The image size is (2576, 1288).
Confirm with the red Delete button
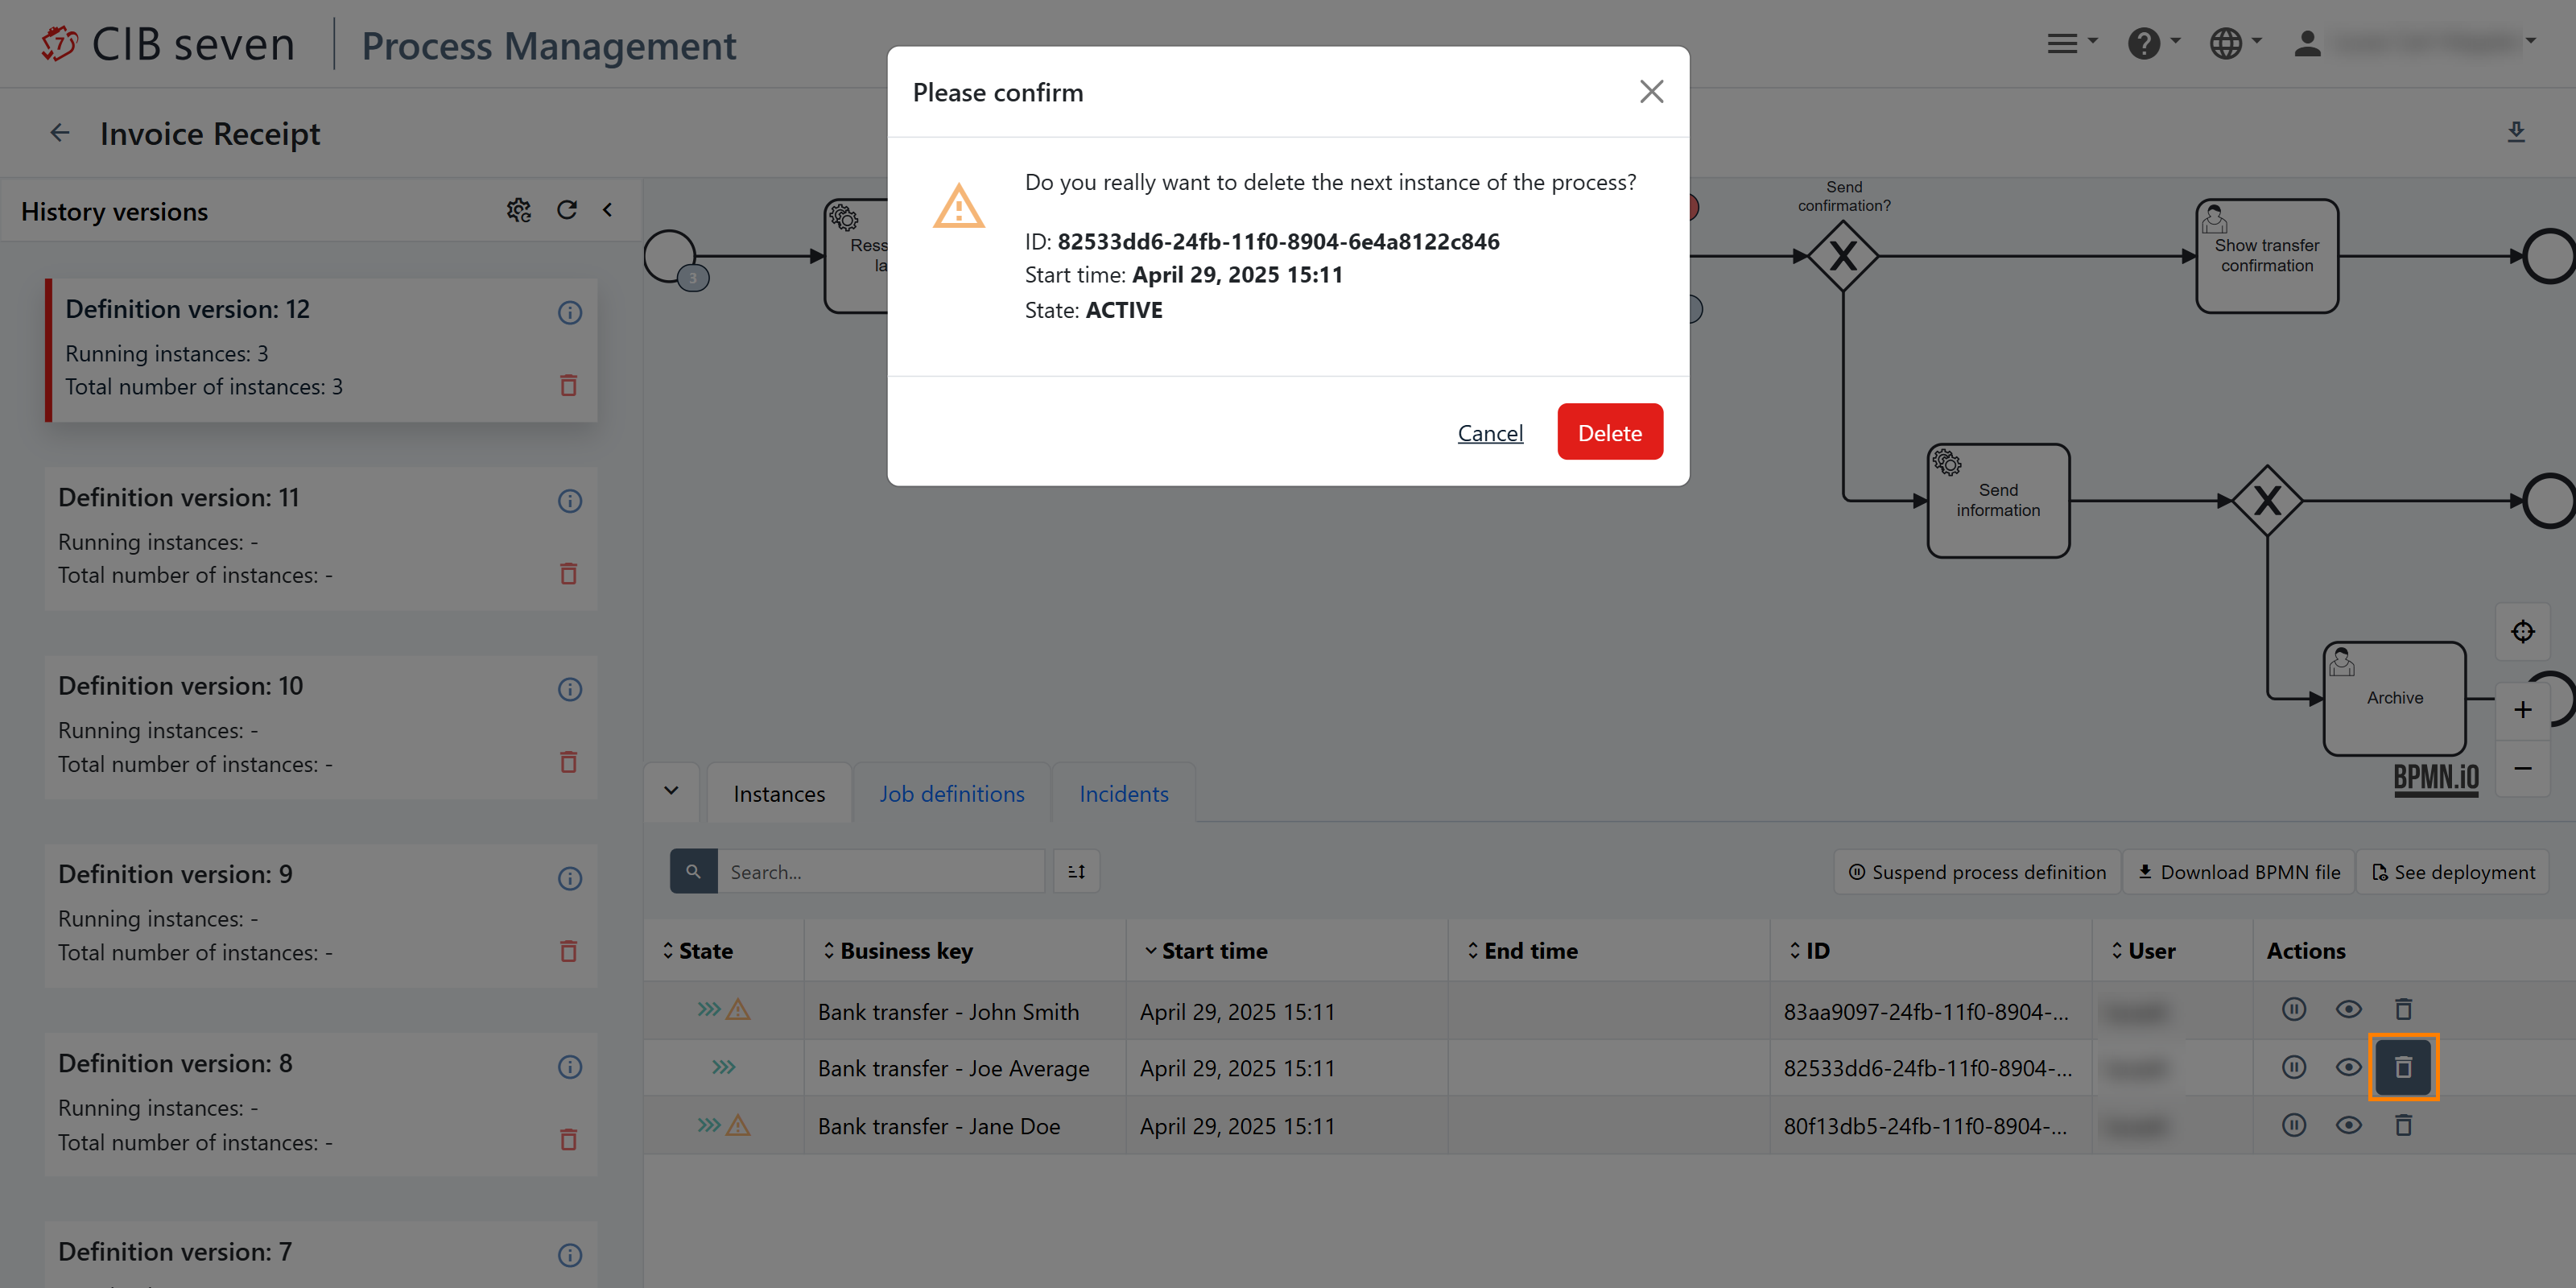1609,432
